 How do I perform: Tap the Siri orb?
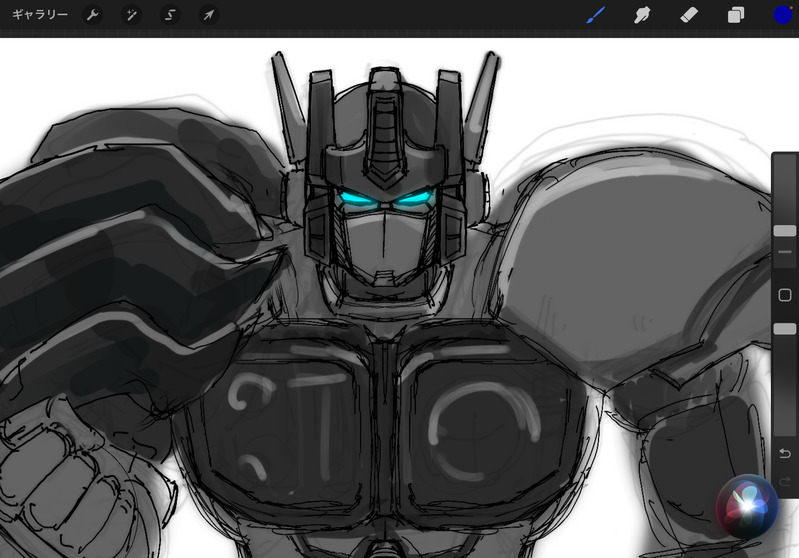coord(747,506)
